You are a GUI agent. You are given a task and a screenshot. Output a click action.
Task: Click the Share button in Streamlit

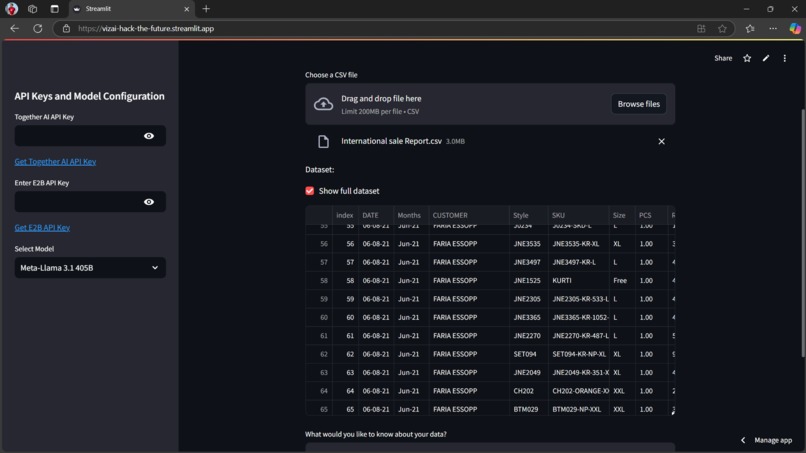point(723,58)
